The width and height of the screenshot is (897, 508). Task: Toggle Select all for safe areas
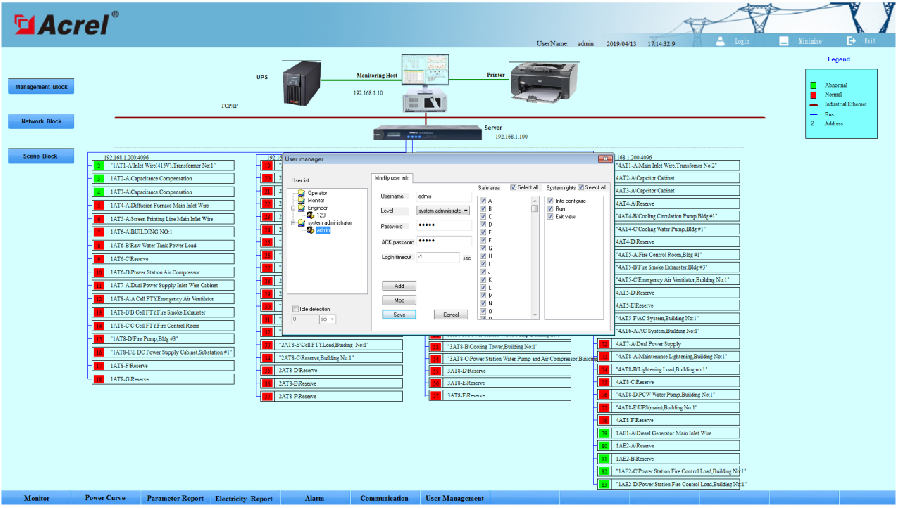tap(513, 187)
